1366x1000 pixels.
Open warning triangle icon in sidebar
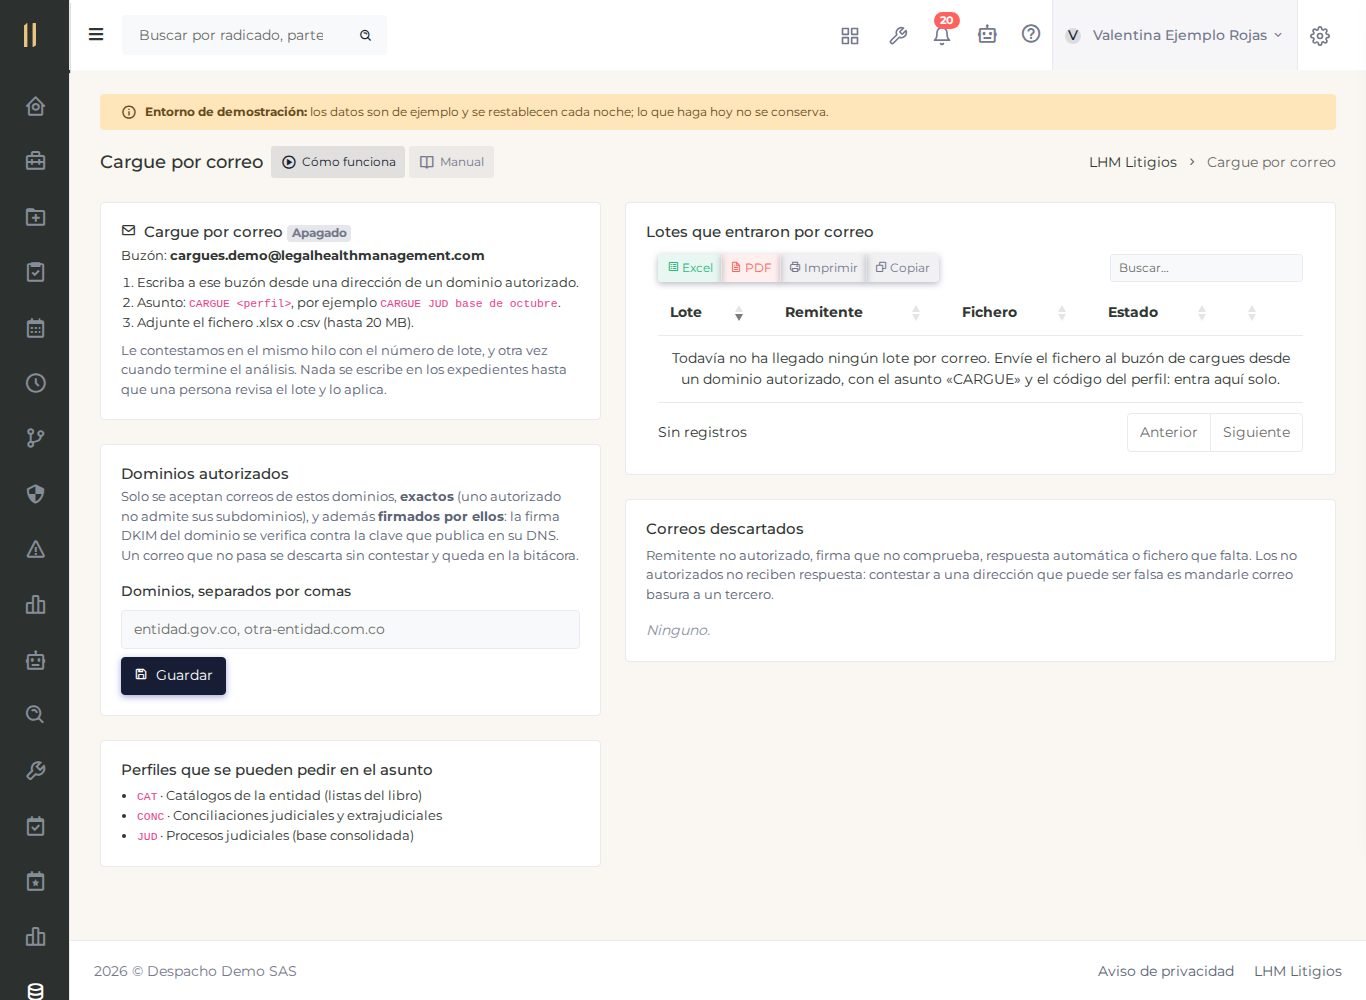click(x=35, y=549)
